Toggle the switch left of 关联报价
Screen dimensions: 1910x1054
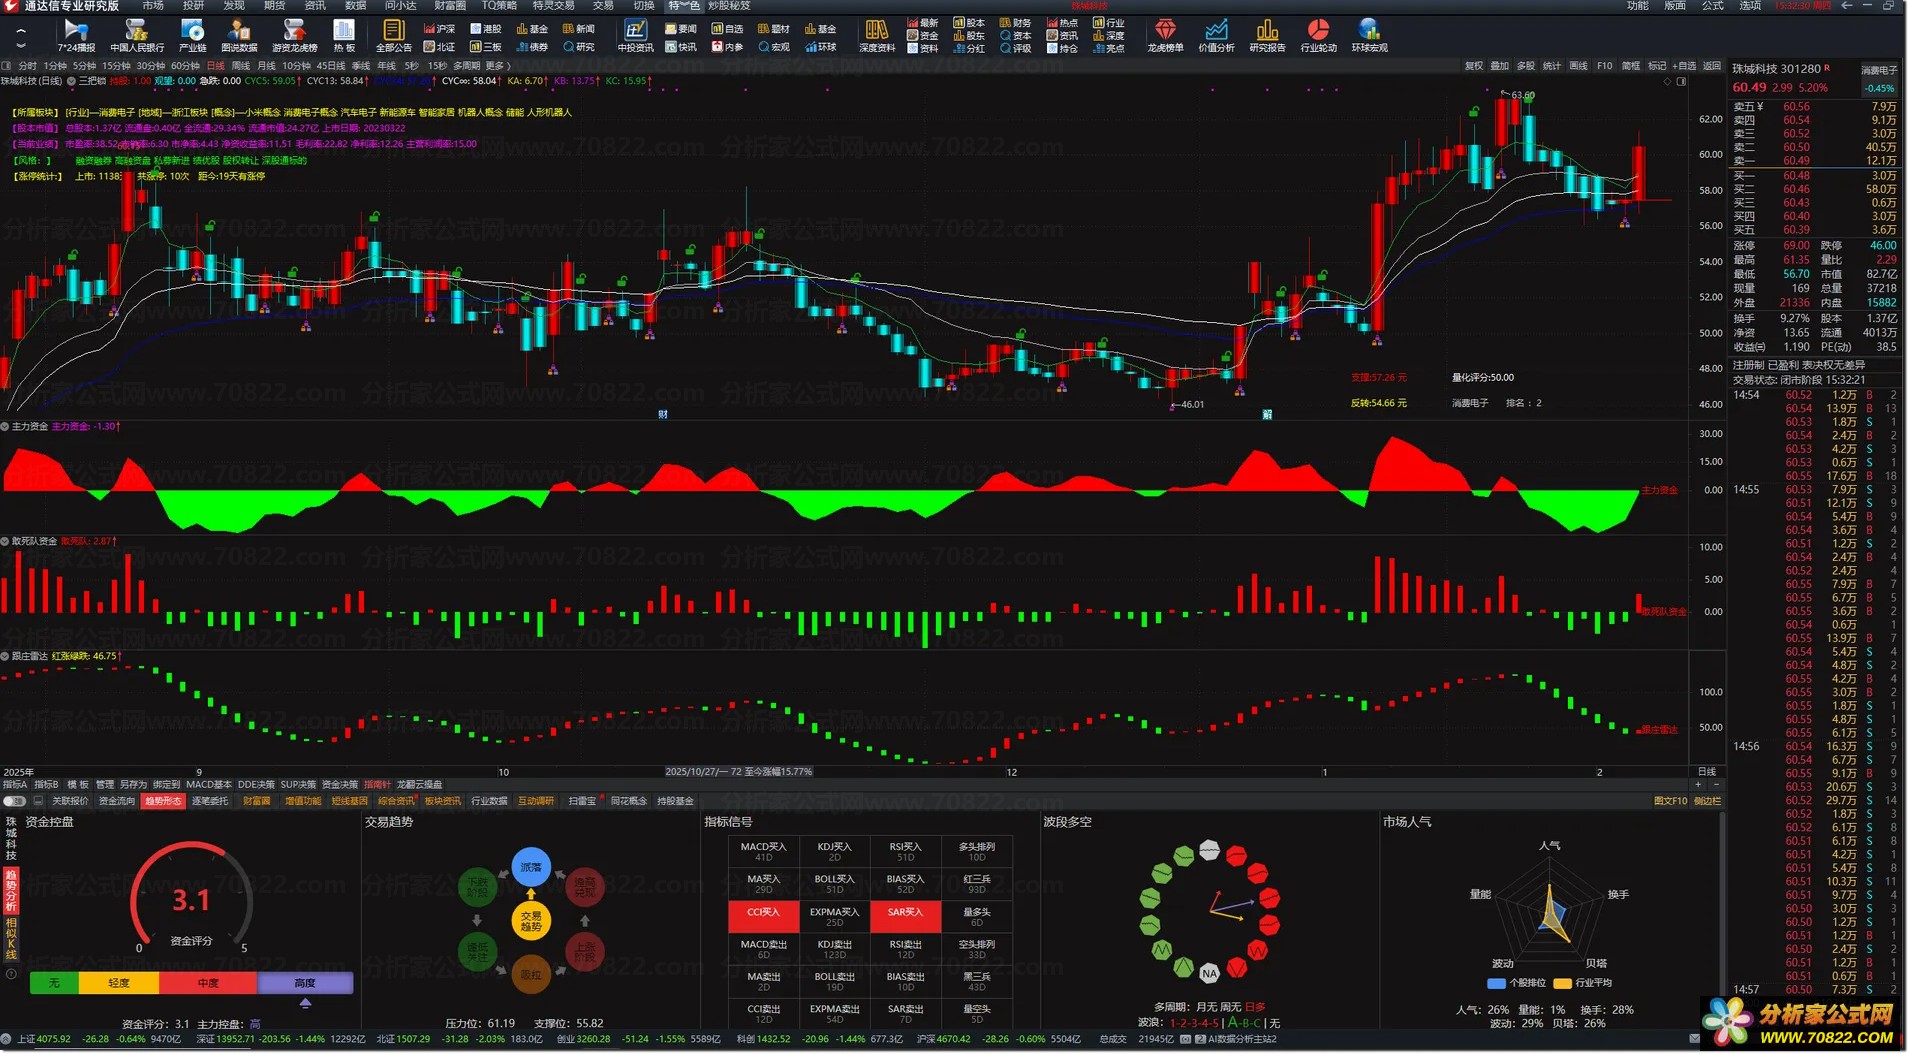click(x=14, y=801)
